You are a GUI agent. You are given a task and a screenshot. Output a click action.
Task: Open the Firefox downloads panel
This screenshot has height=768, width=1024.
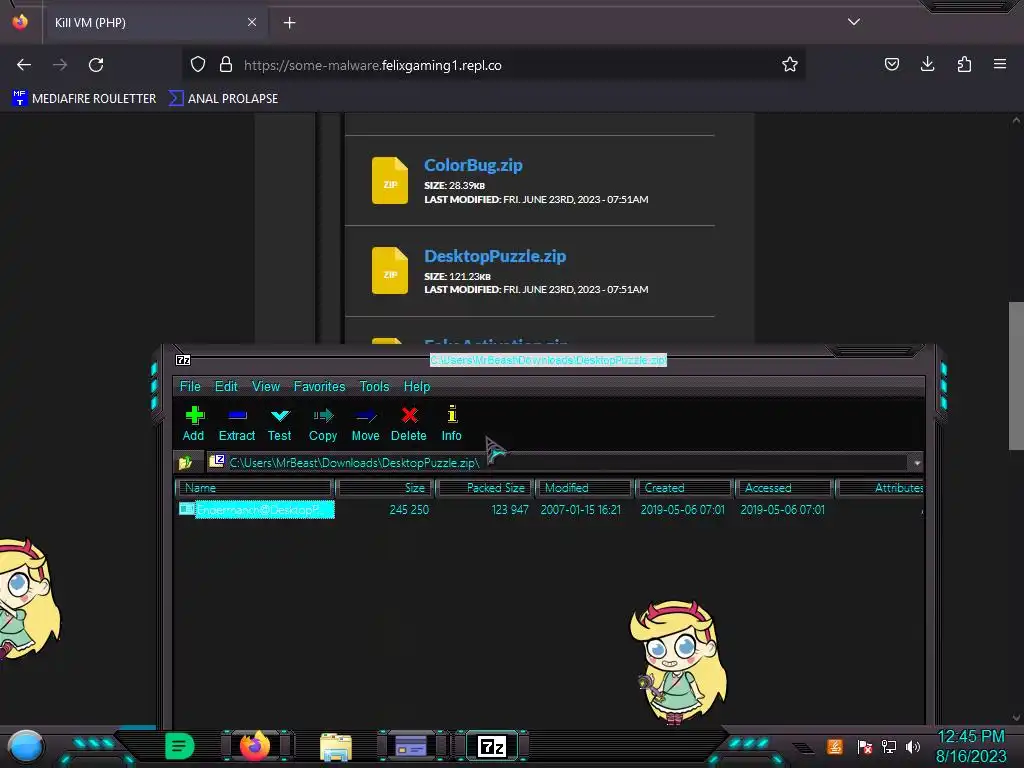[x=927, y=65]
